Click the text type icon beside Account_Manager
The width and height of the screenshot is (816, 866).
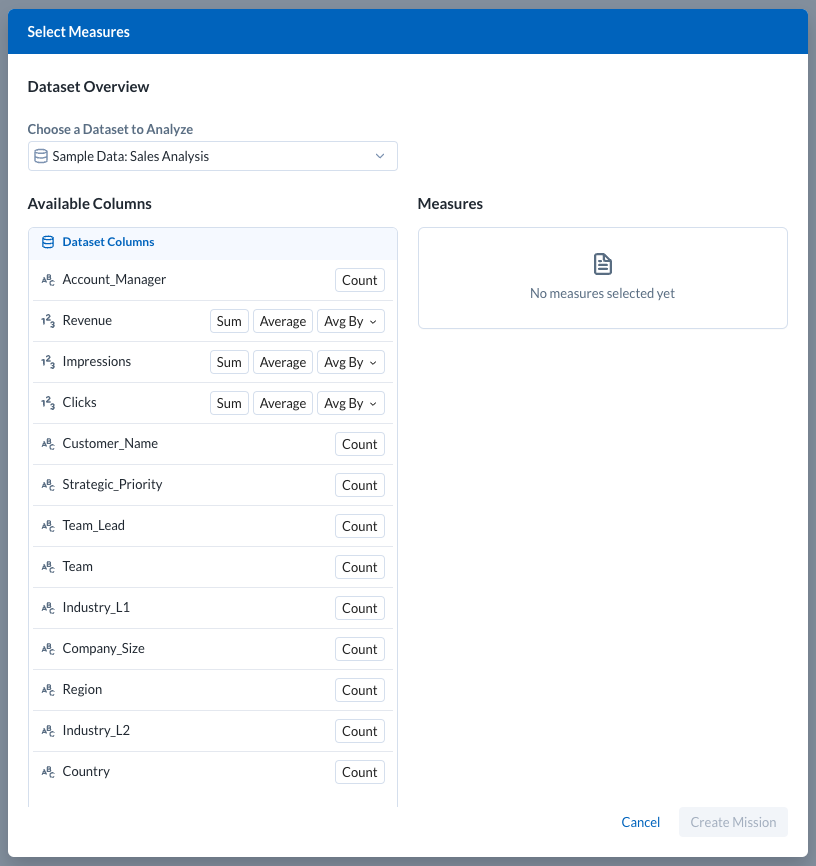(x=48, y=280)
